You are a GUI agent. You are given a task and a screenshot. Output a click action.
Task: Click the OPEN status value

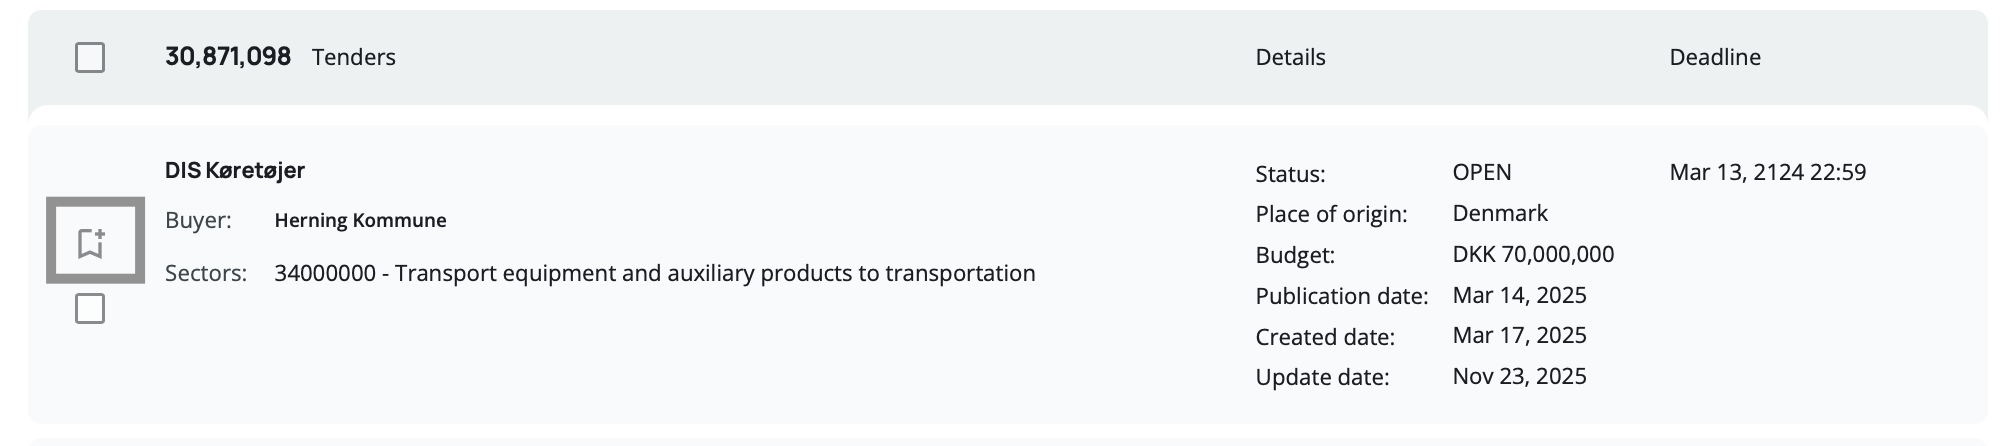click(x=1481, y=173)
